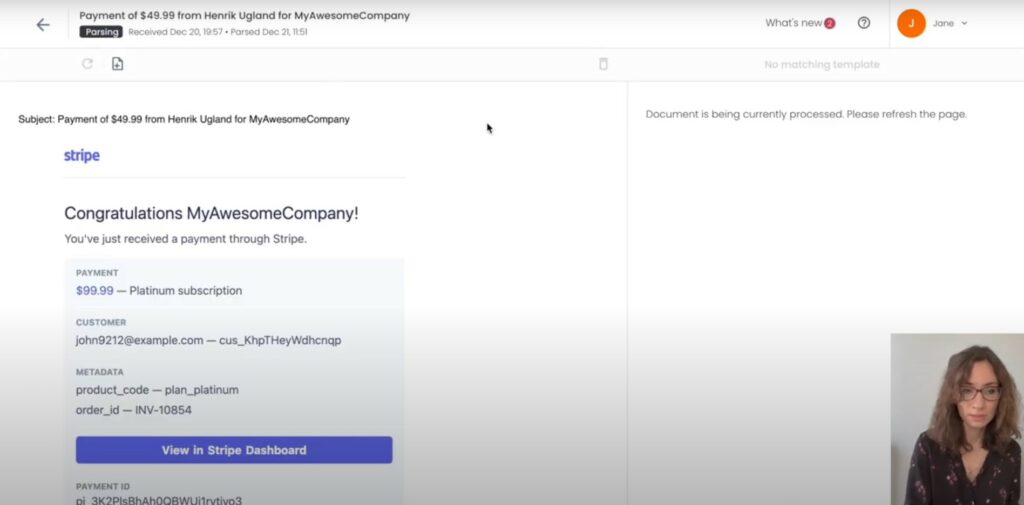Click the document title in header
Screen dimensions: 1024x505
[x=244, y=16]
